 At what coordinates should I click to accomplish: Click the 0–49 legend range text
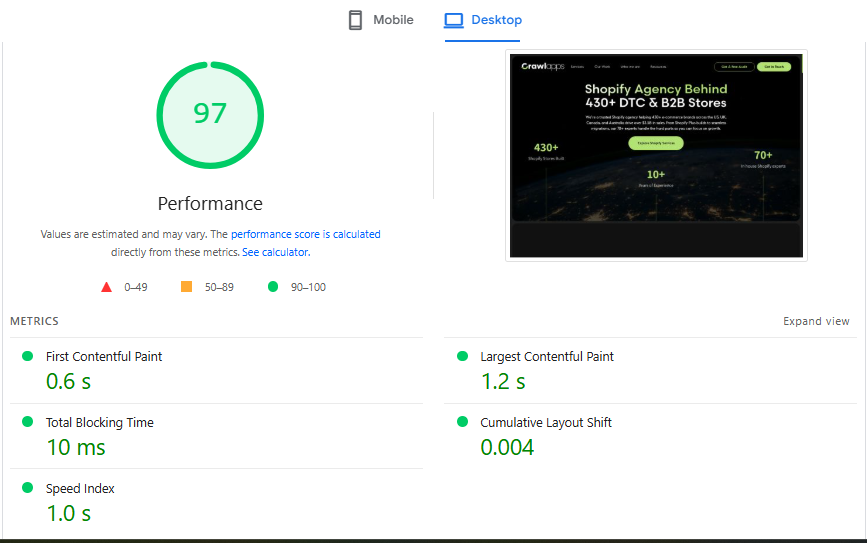click(135, 287)
